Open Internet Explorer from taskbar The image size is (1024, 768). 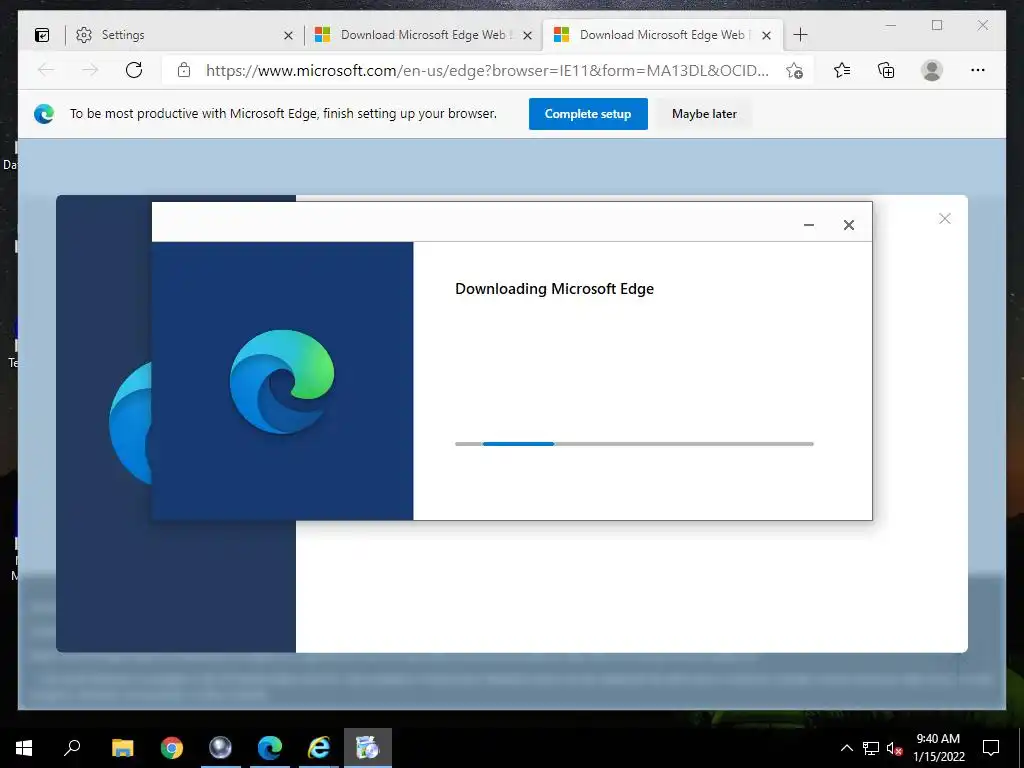[319, 748]
